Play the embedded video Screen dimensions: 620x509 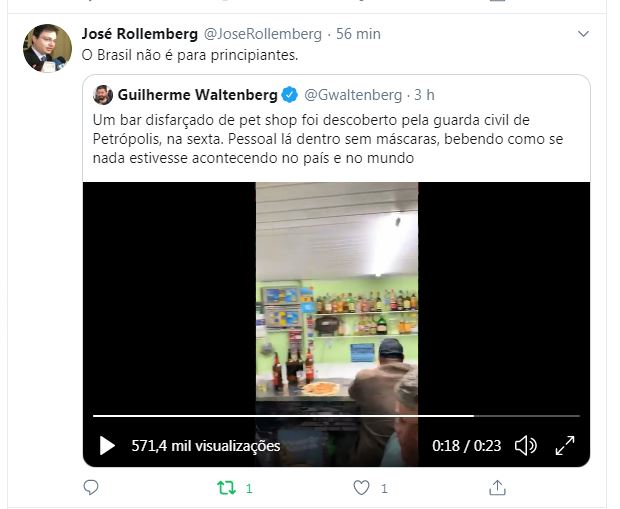(107, 446)
